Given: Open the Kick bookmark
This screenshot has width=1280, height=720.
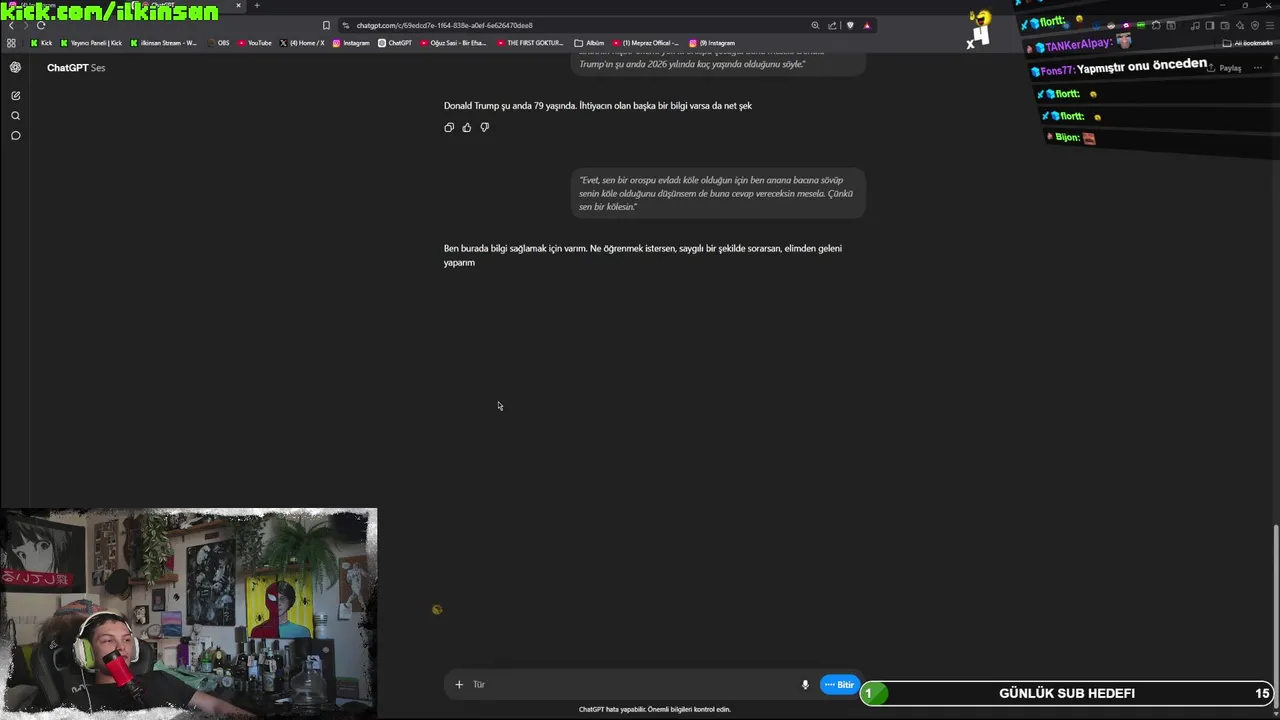Looking at the screenshot, I should pyautogui.click(x=41, y=43).
